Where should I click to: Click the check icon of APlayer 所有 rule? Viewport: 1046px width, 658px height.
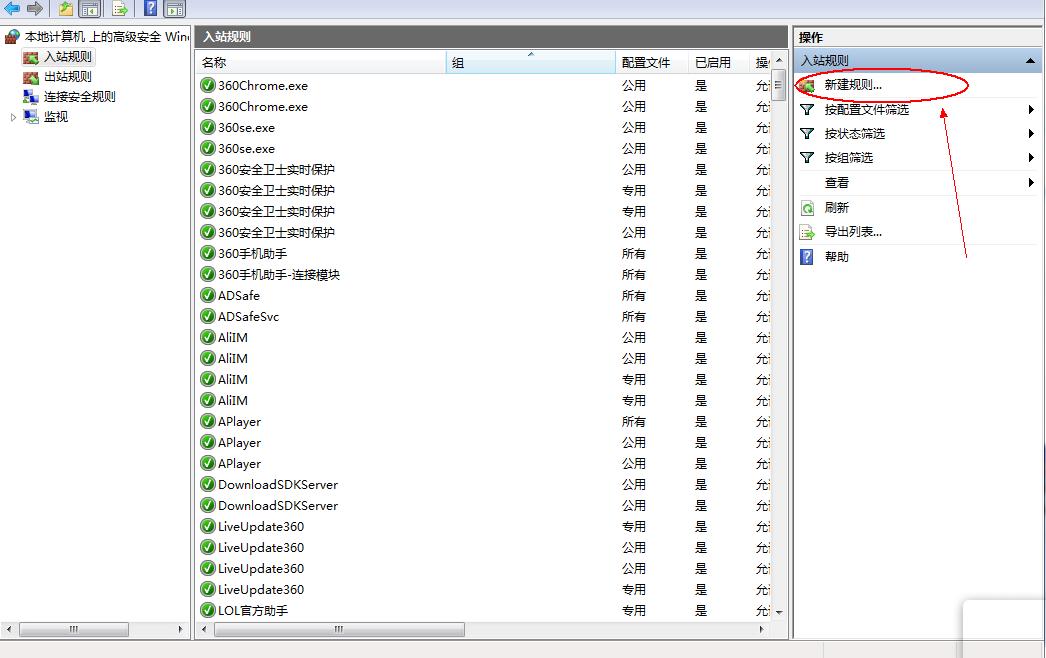207,421
